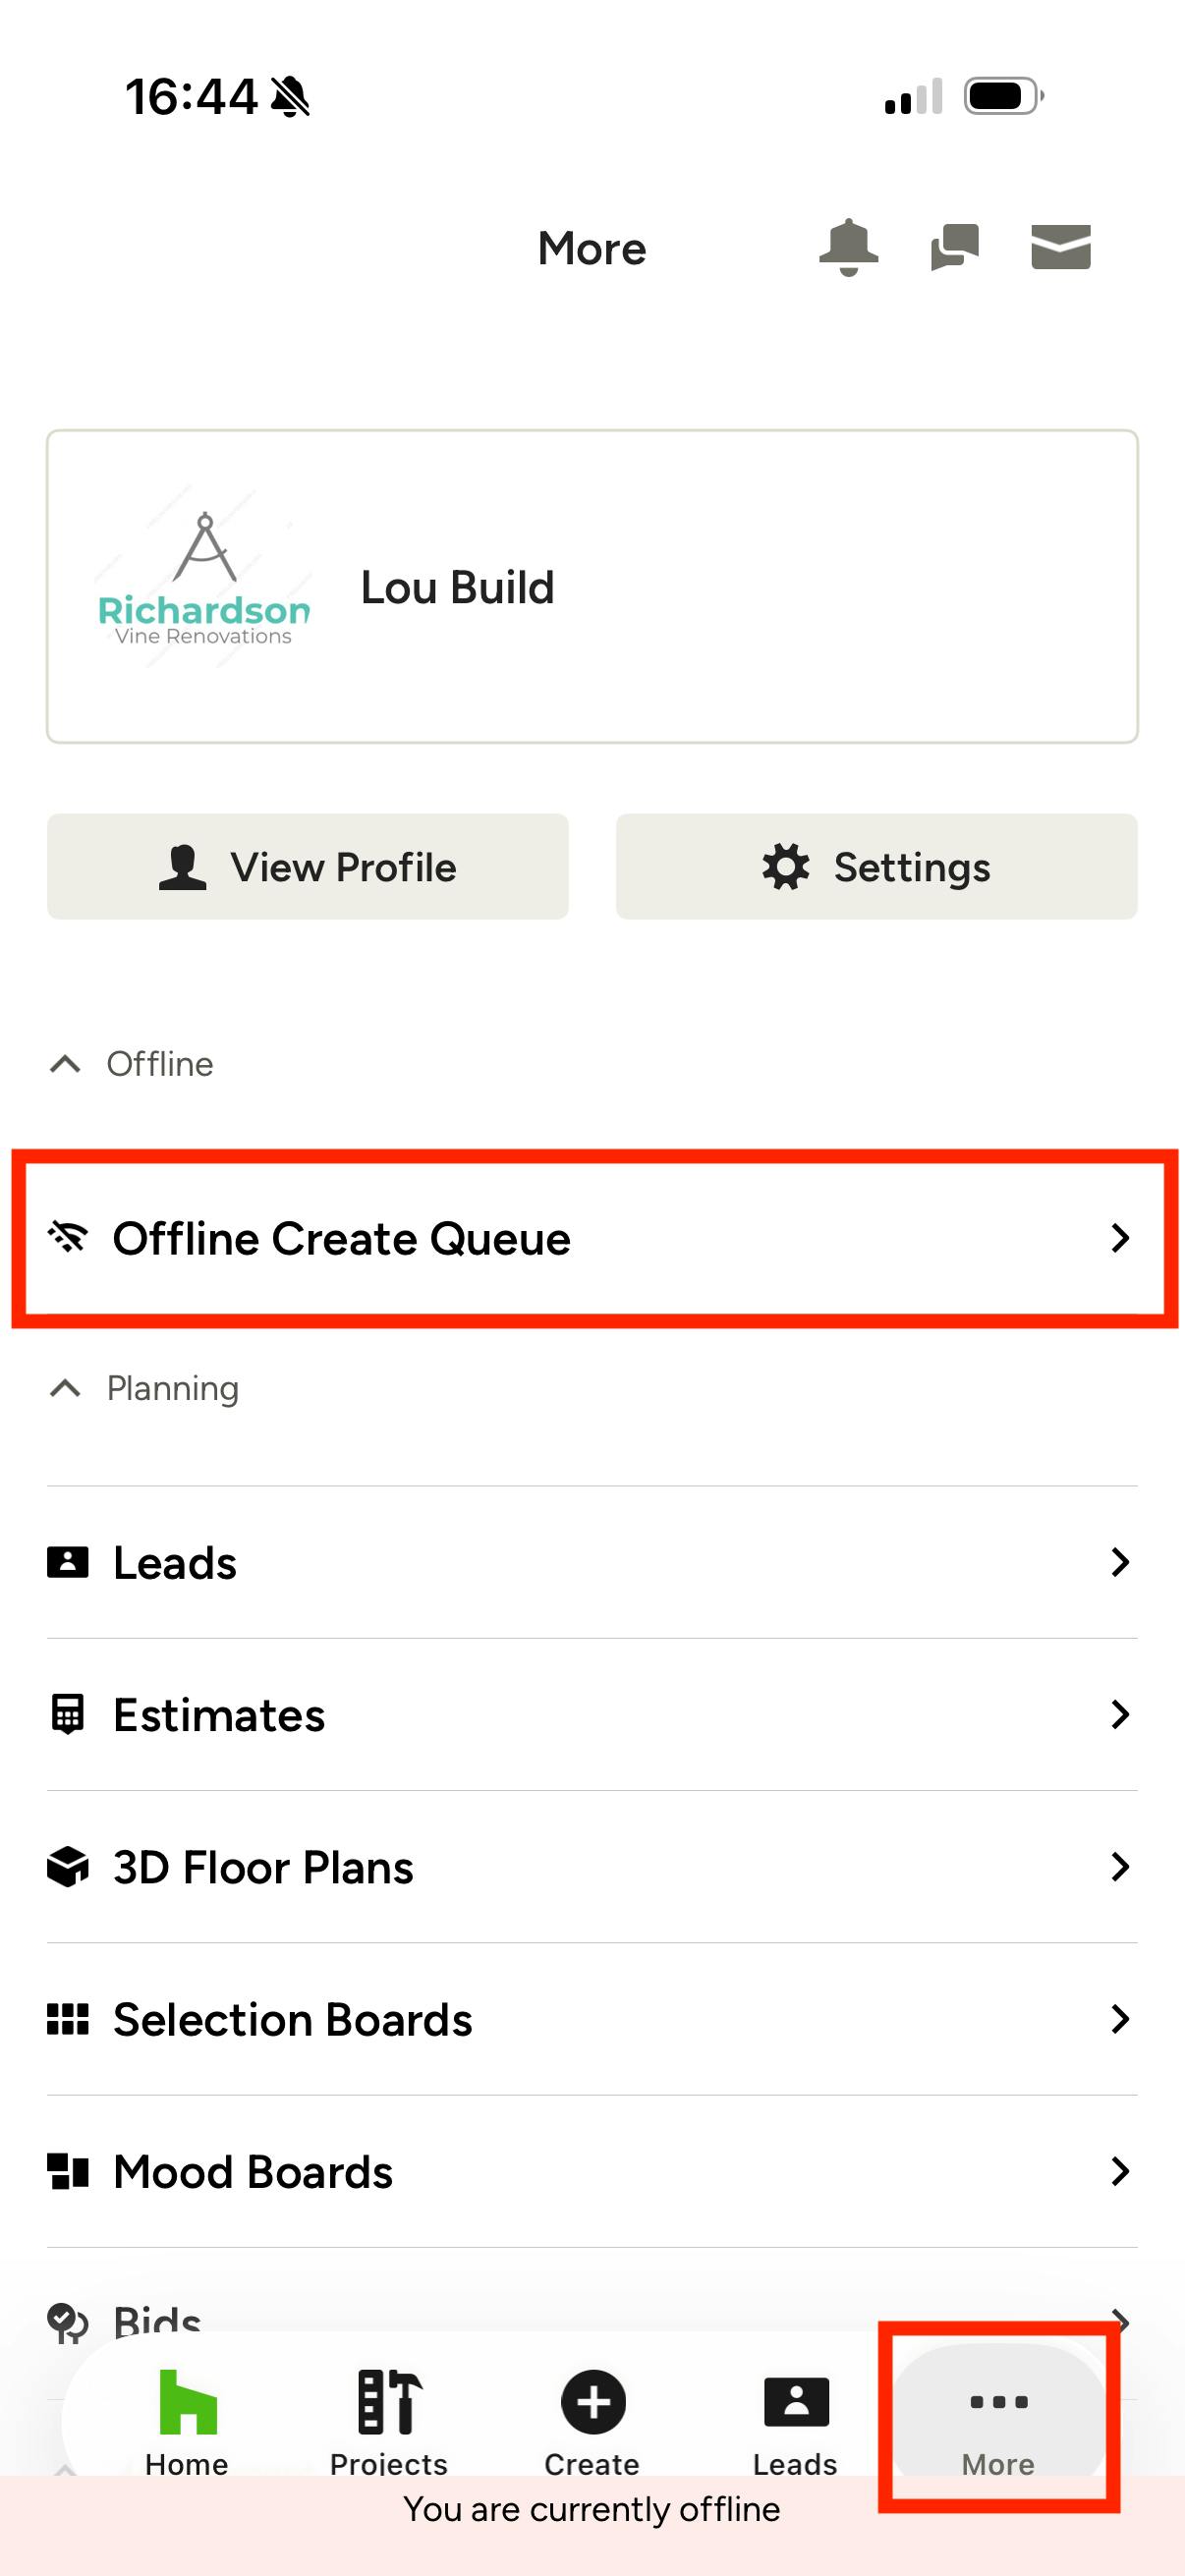Tap the Create plus tab

point(592,2423)
